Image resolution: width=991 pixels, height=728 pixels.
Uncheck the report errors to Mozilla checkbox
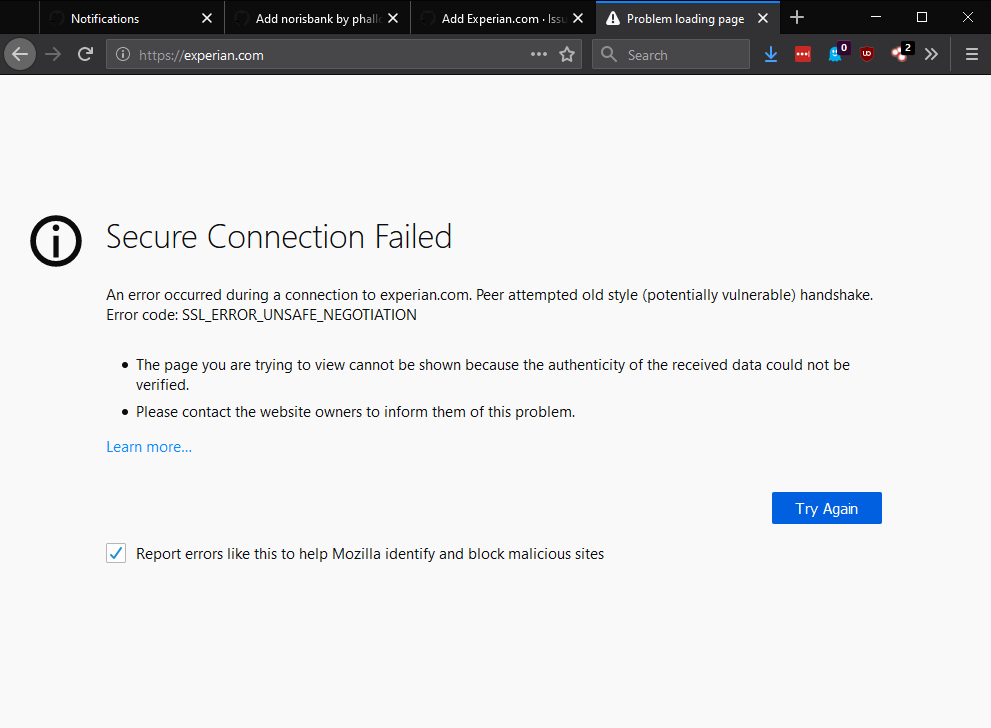point(116,553)
